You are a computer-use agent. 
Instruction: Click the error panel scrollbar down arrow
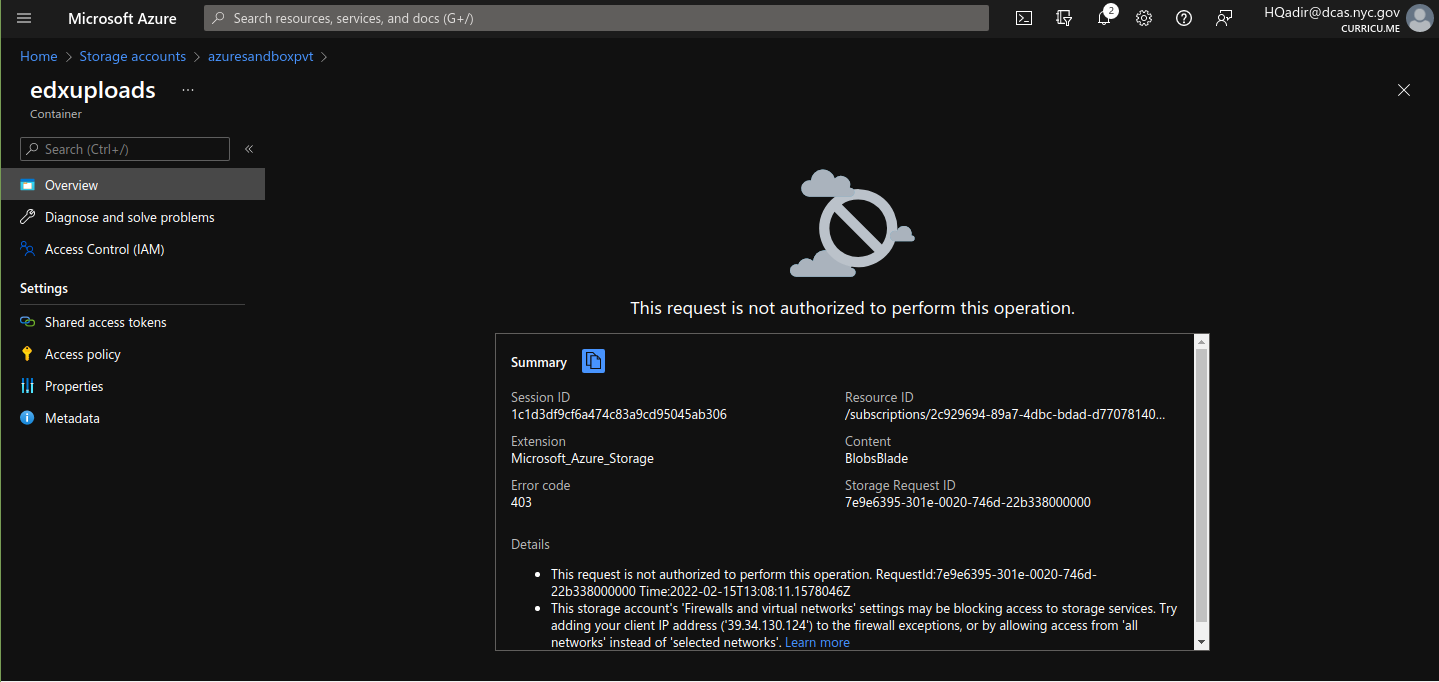tap(1202, 641)
